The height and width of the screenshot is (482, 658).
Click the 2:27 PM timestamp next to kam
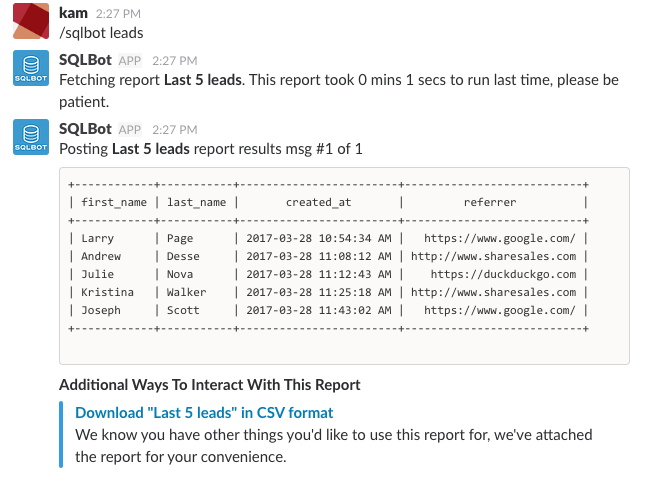pos(118,14)
